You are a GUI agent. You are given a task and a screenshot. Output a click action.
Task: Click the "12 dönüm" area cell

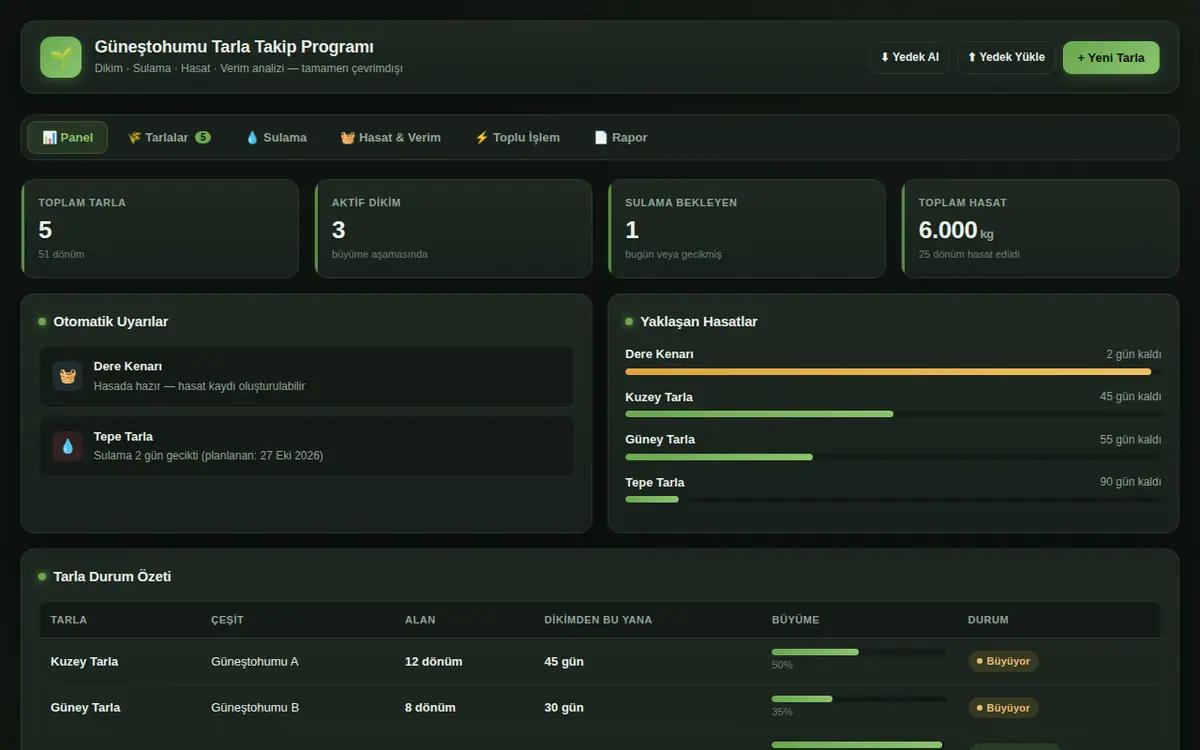pyautogui.click(x=434, y=662)
